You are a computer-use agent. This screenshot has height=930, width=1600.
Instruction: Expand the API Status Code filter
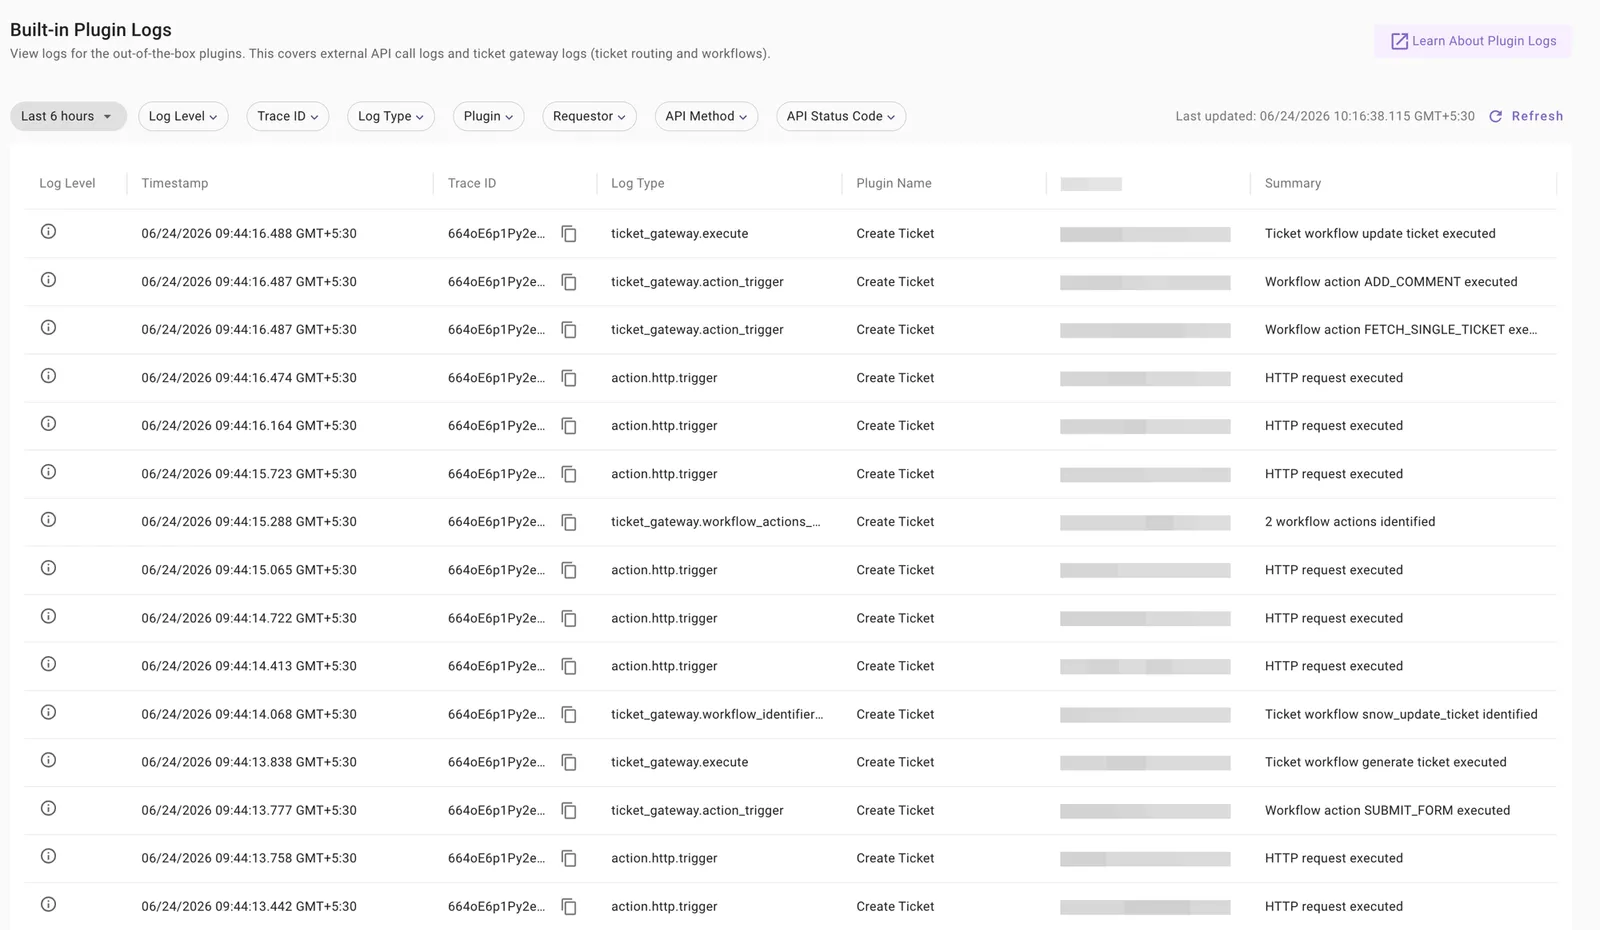pos(841,116)
